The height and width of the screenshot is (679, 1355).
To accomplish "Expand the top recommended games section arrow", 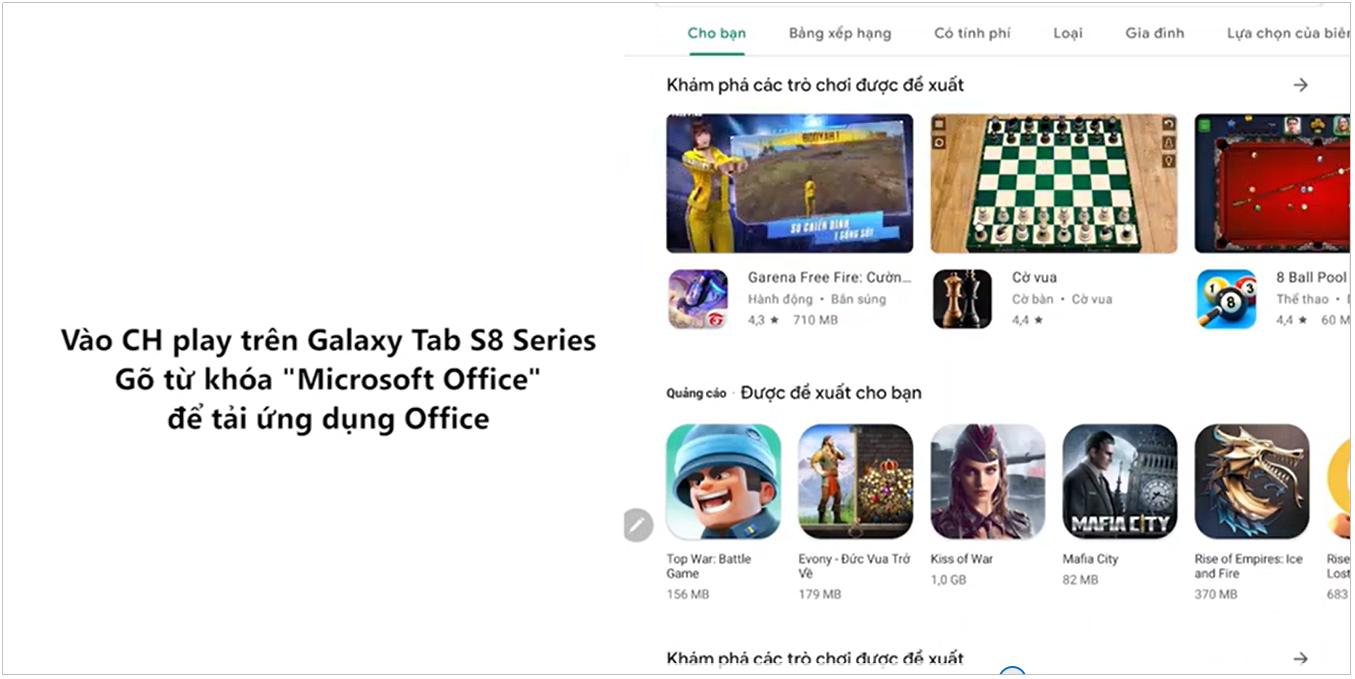I will tap(1300, 85).
